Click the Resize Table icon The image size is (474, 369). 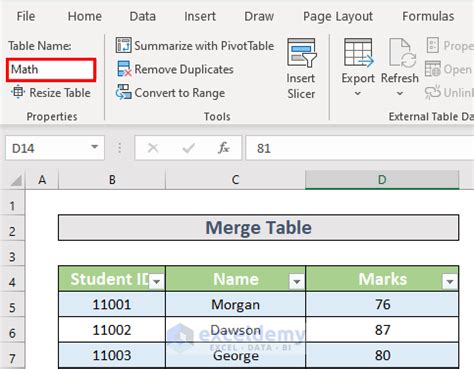pos(18,92)
